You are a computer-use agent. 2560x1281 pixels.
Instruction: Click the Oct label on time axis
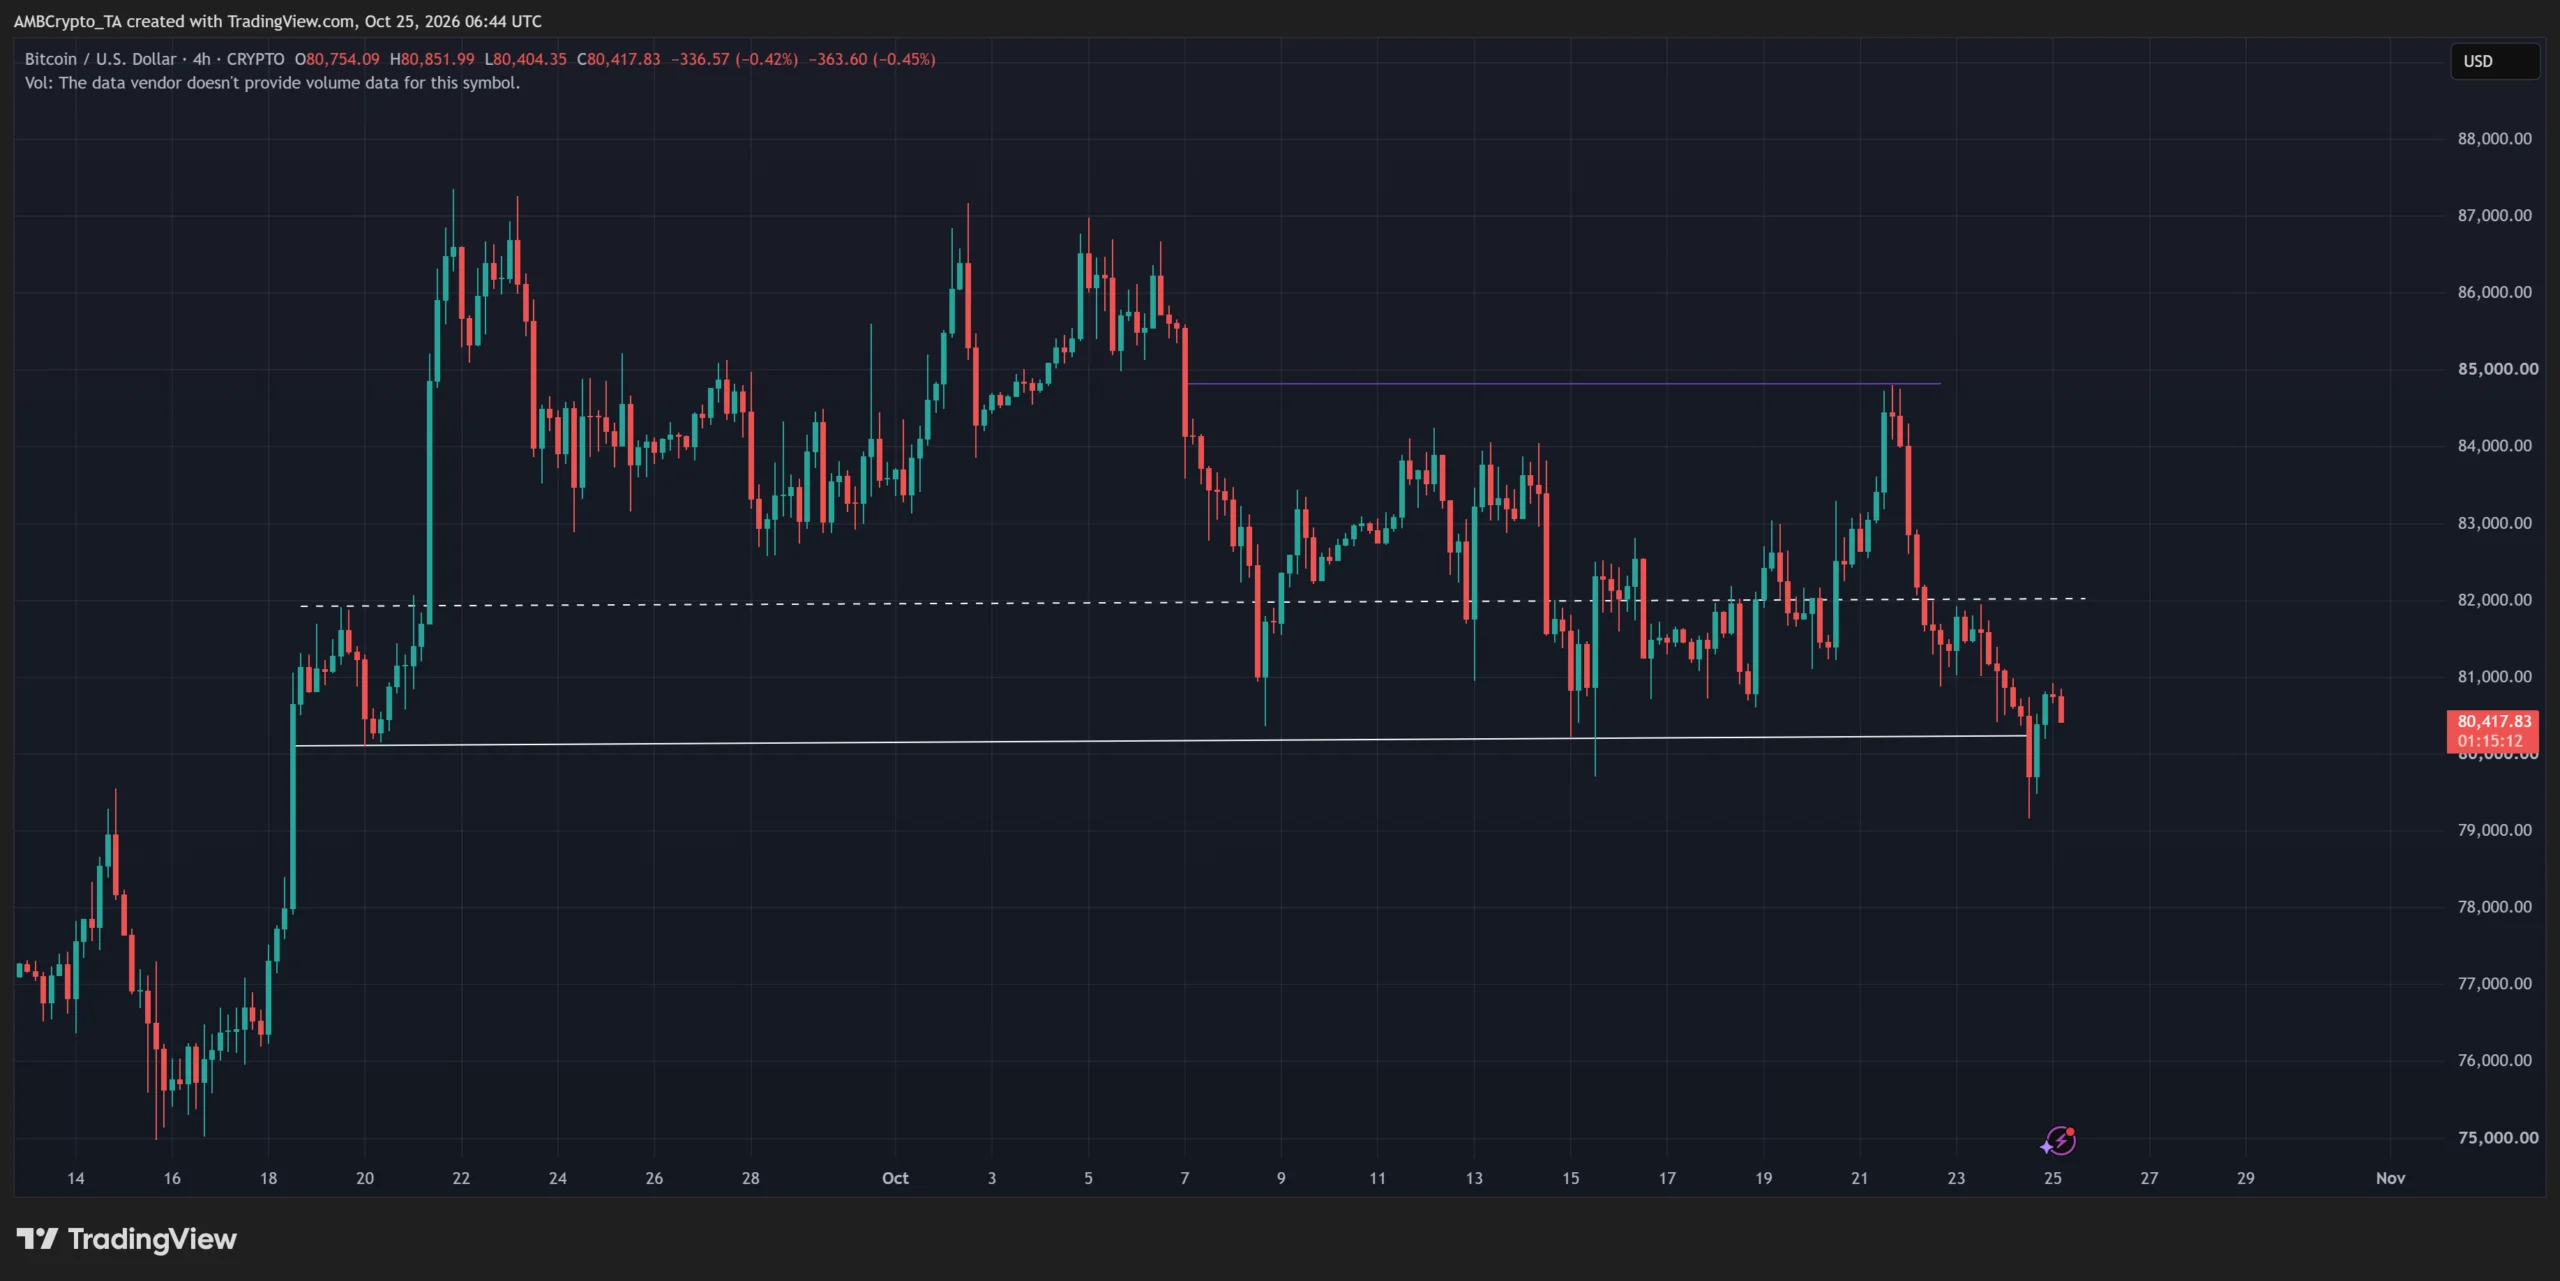(895, 1178)
